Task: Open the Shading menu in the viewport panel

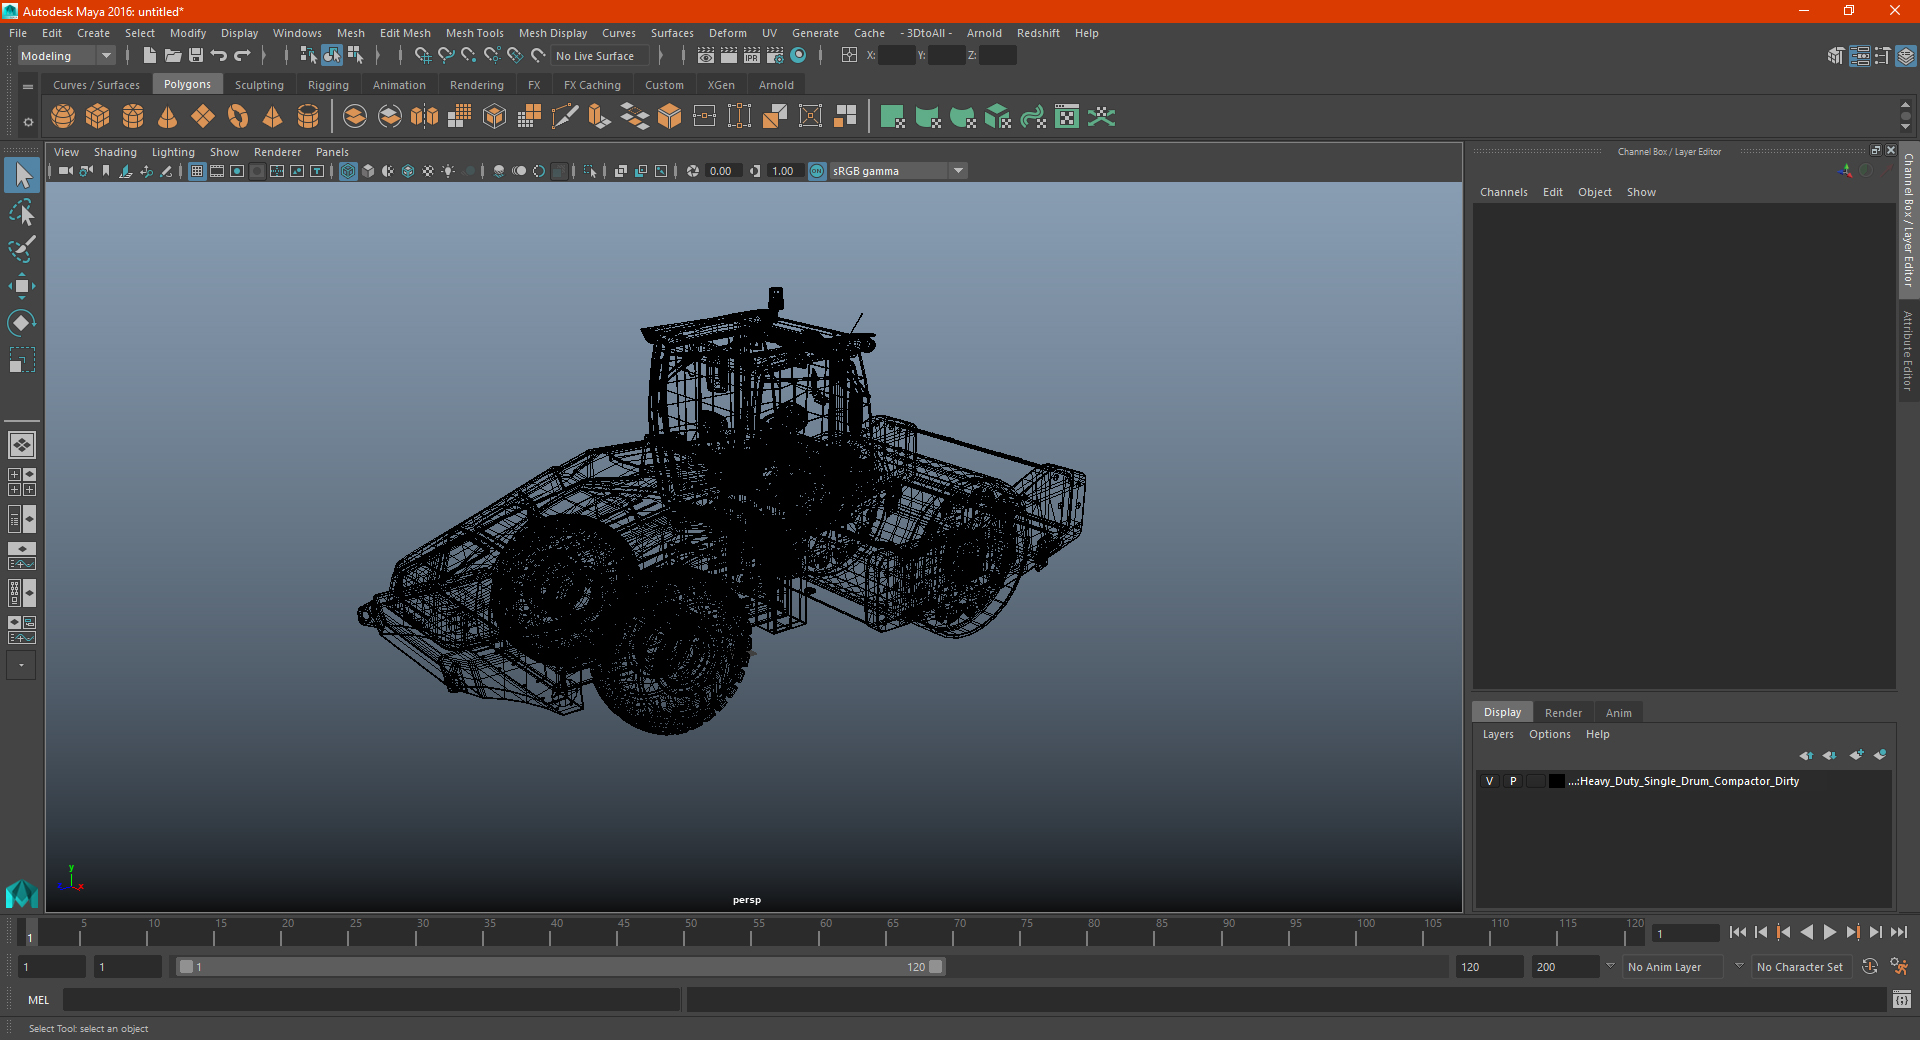Action: pos(115,152)
